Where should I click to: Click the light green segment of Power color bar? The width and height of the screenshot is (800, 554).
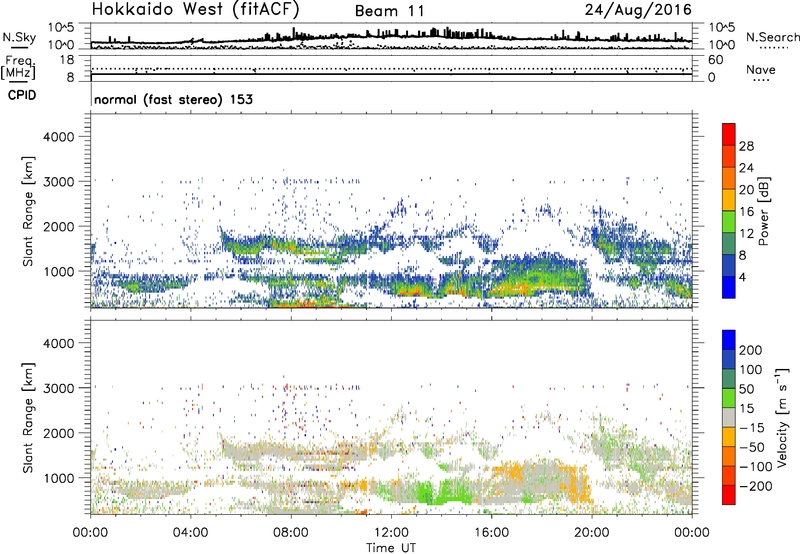pos(729,221)
